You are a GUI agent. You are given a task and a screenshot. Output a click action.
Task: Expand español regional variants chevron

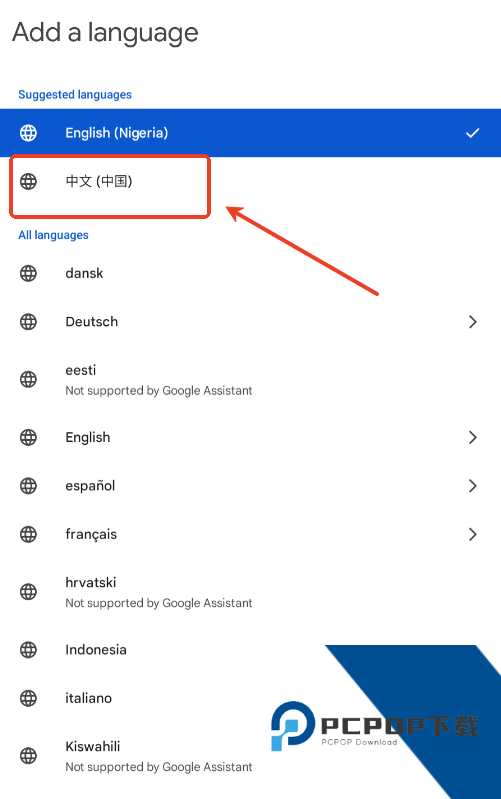click(x=472, y=486)
